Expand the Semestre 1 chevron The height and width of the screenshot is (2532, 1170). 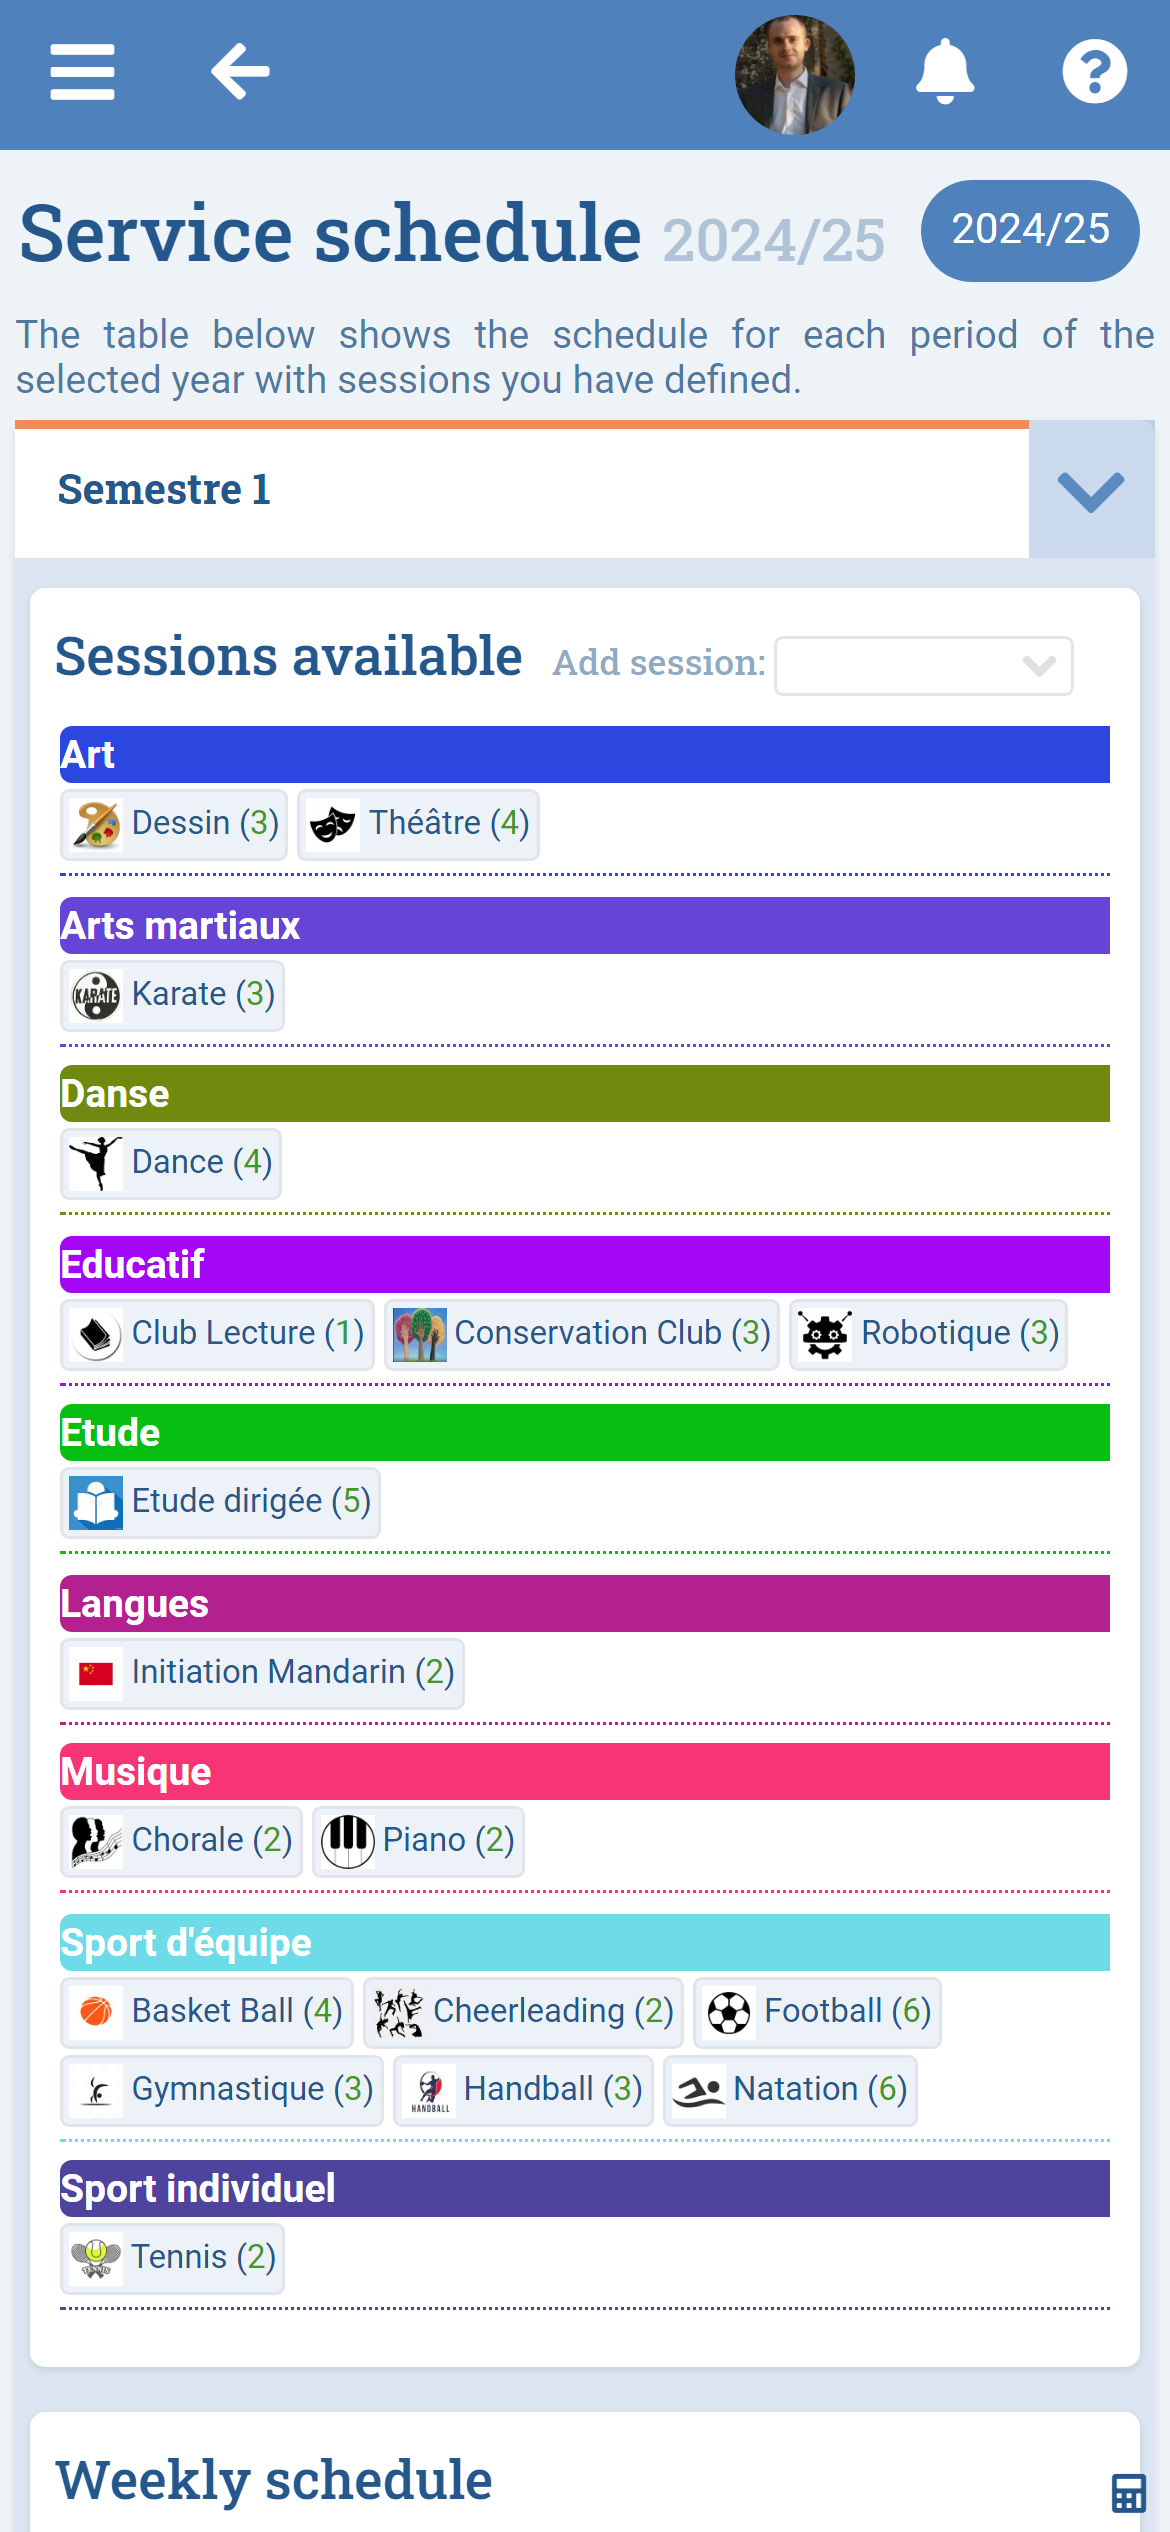(1091, 491)
